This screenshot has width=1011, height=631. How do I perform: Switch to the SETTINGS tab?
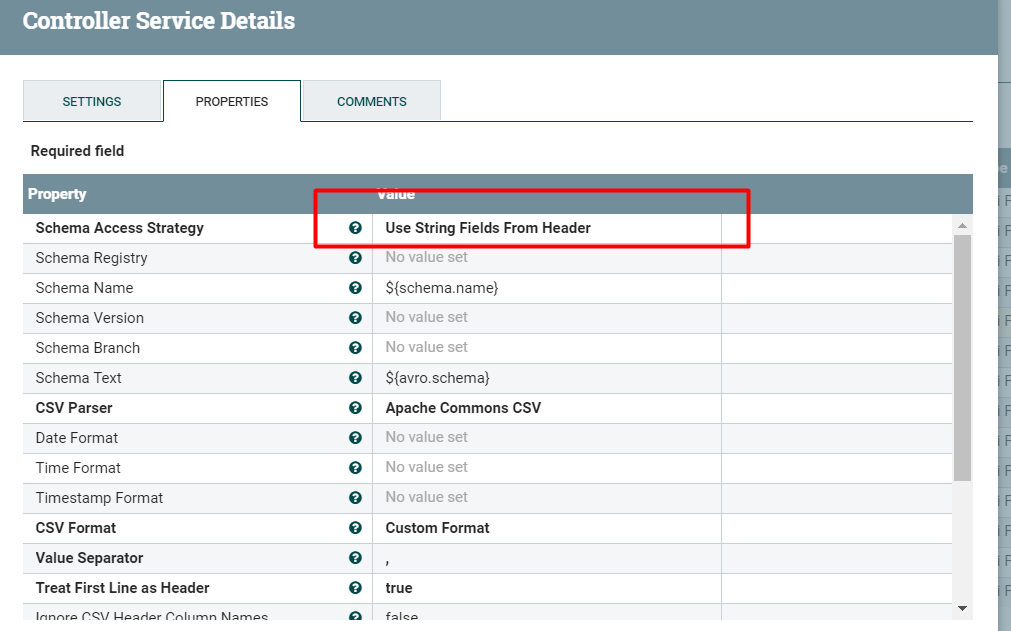92,101
